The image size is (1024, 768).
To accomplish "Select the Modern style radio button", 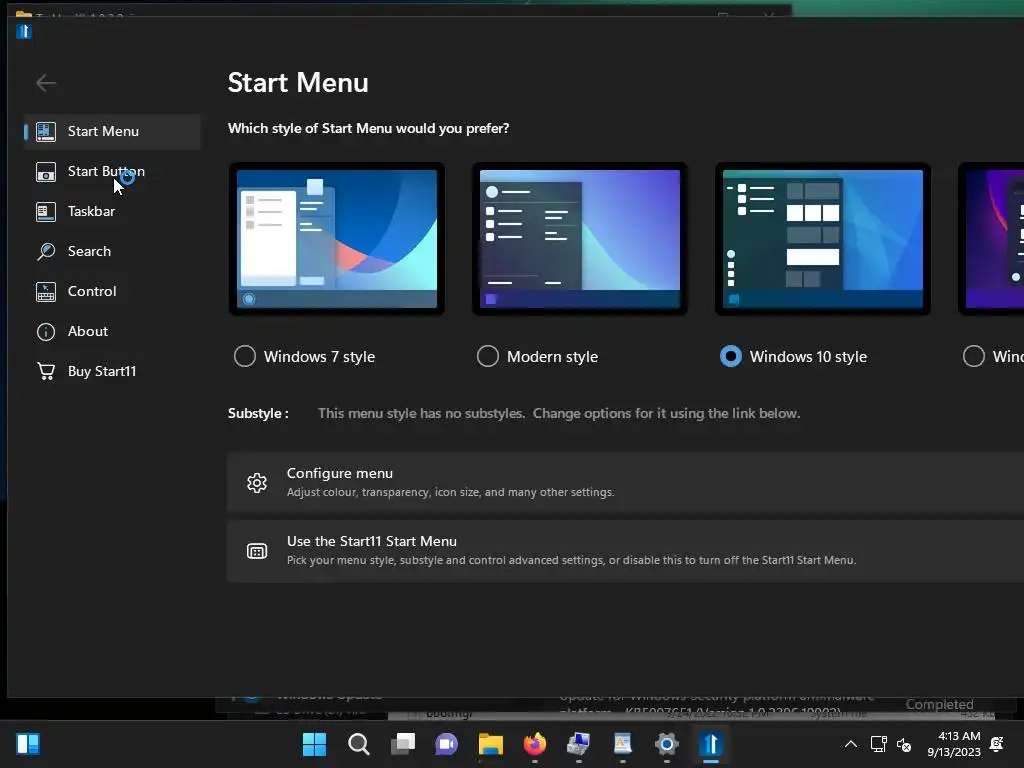I will point(488,357).
